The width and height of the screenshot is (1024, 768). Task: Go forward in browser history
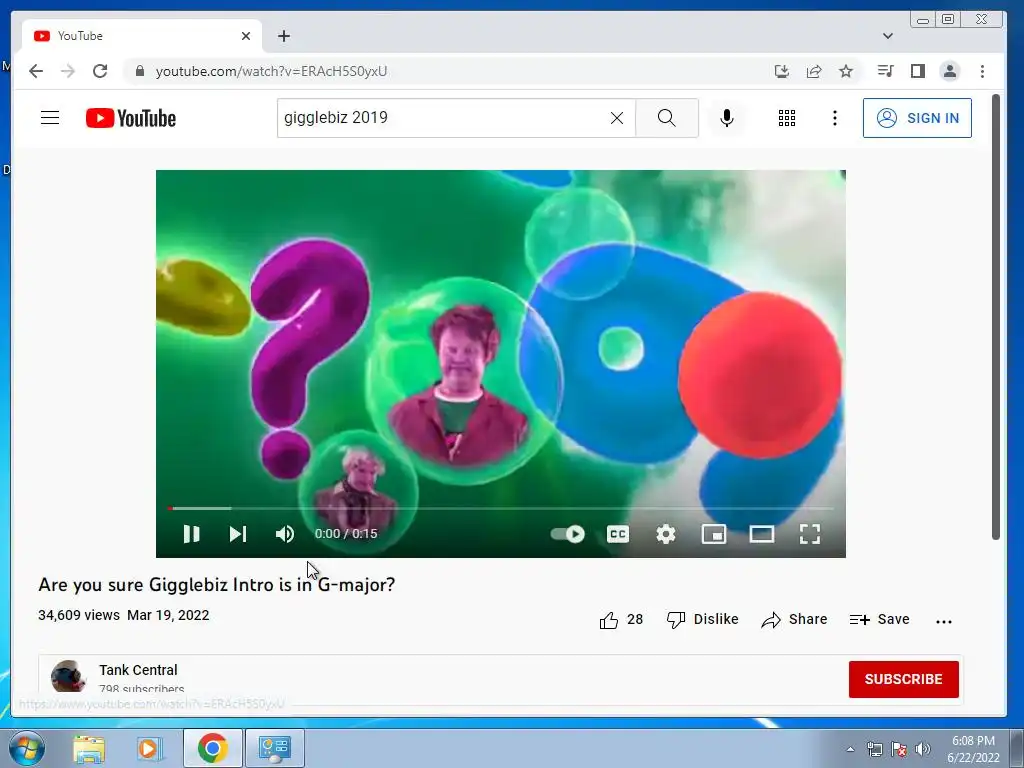click(x=68, y=71)
